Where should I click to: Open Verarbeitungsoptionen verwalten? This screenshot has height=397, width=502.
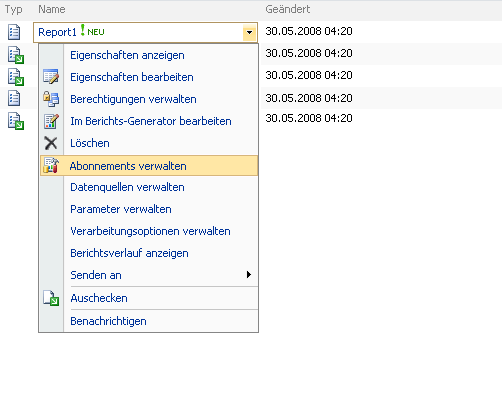click(150, 231)
